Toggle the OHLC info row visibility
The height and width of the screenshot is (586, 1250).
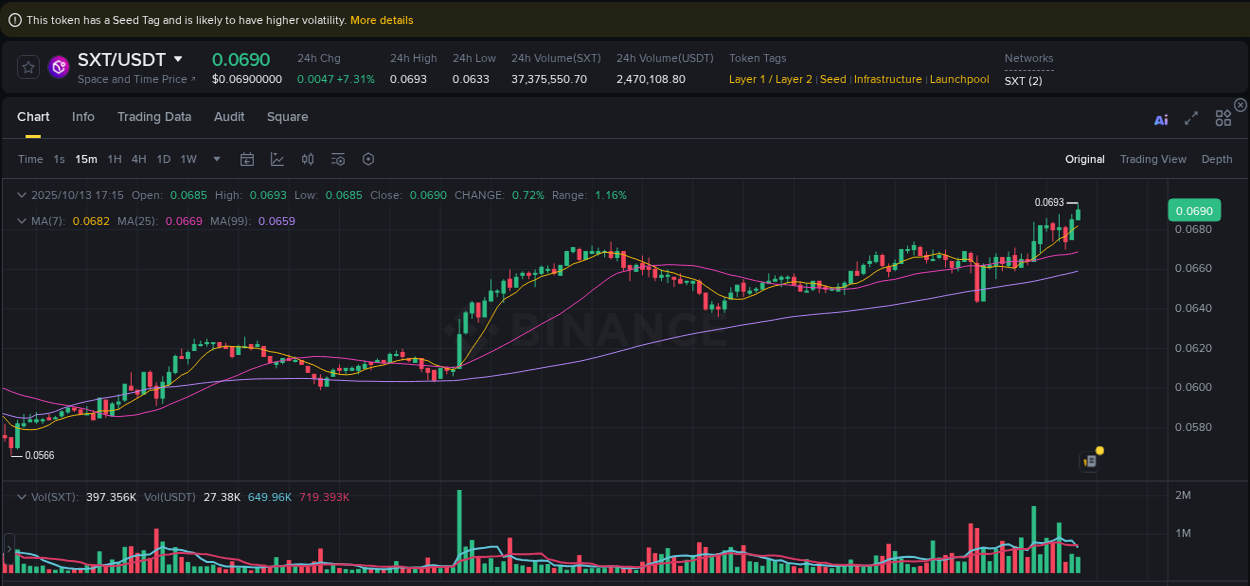point(22,195)
